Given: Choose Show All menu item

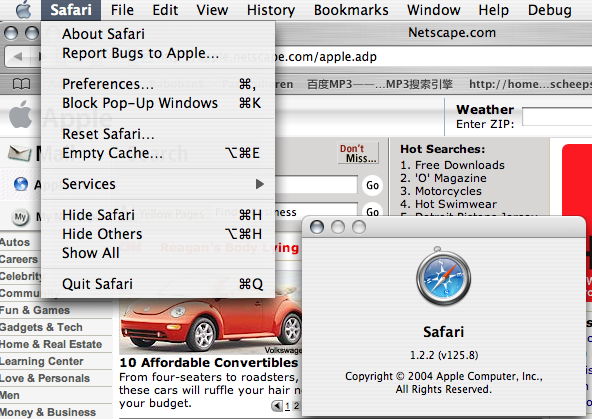Looking at the screenshot, I should [x=158, y=253].
